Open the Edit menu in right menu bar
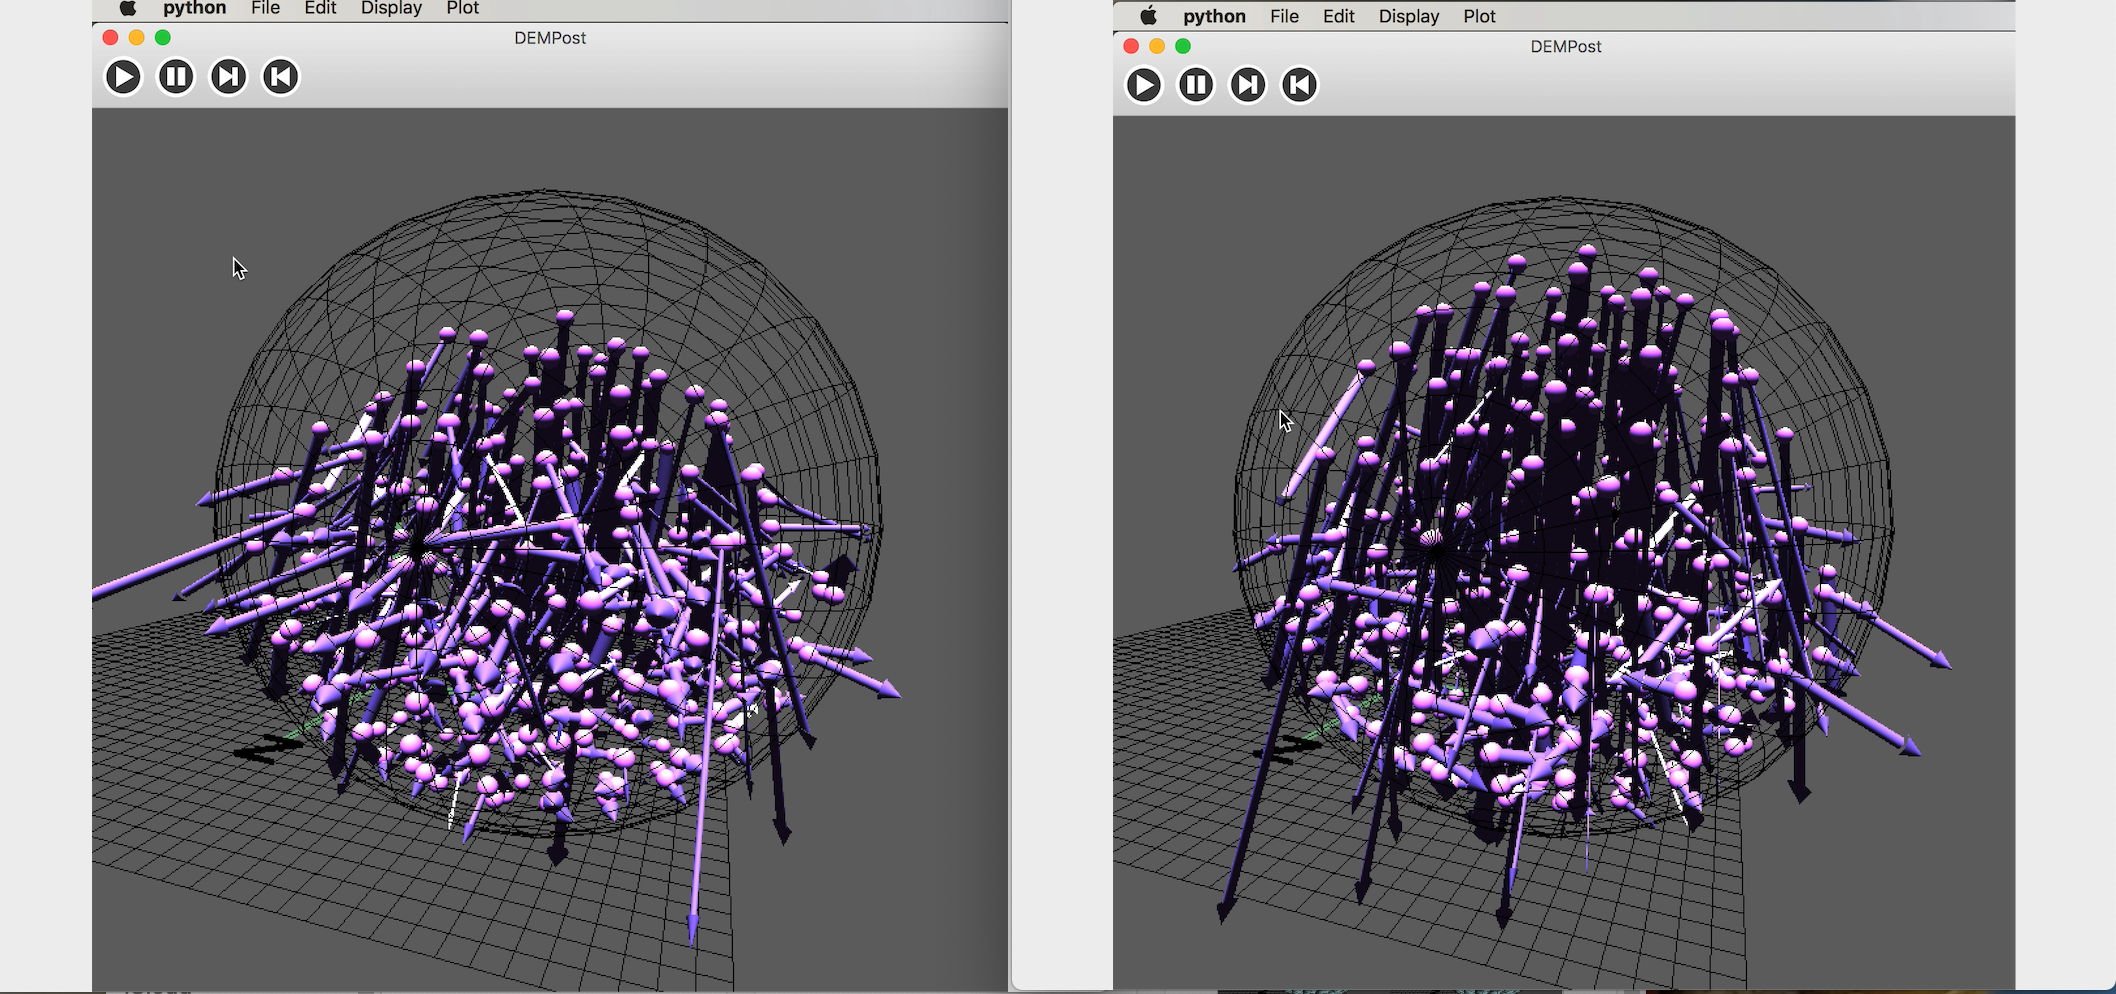 pos(1338,16)
